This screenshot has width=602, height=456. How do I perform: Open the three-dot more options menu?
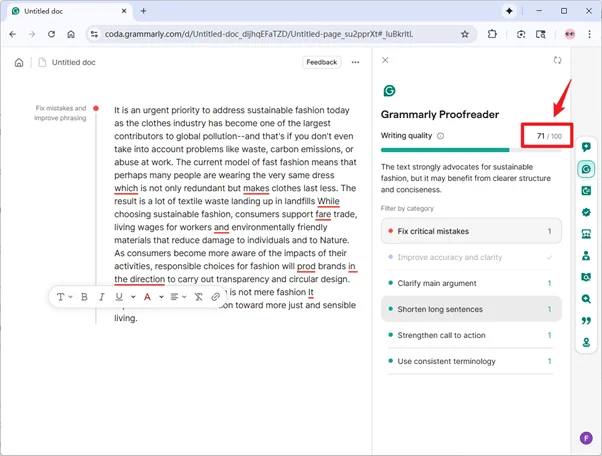click(x=355, y=62)
